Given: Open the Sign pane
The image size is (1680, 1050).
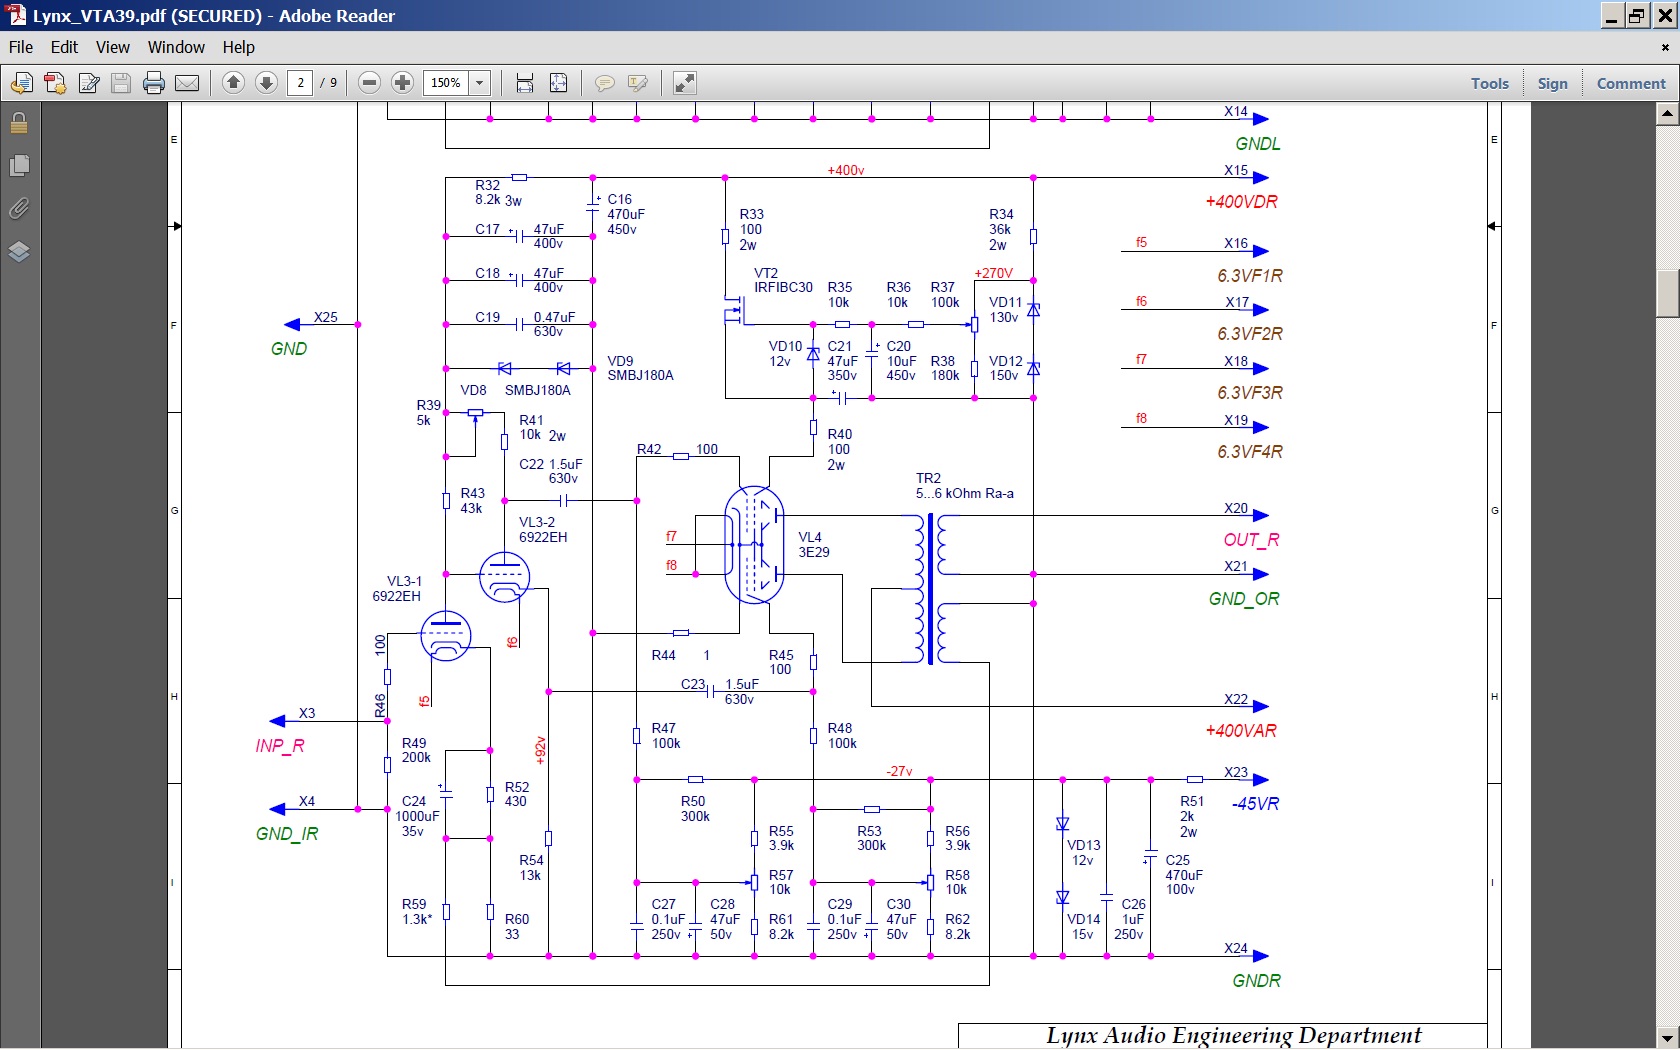Looking at the screenshot, I should coord(1552,83).
